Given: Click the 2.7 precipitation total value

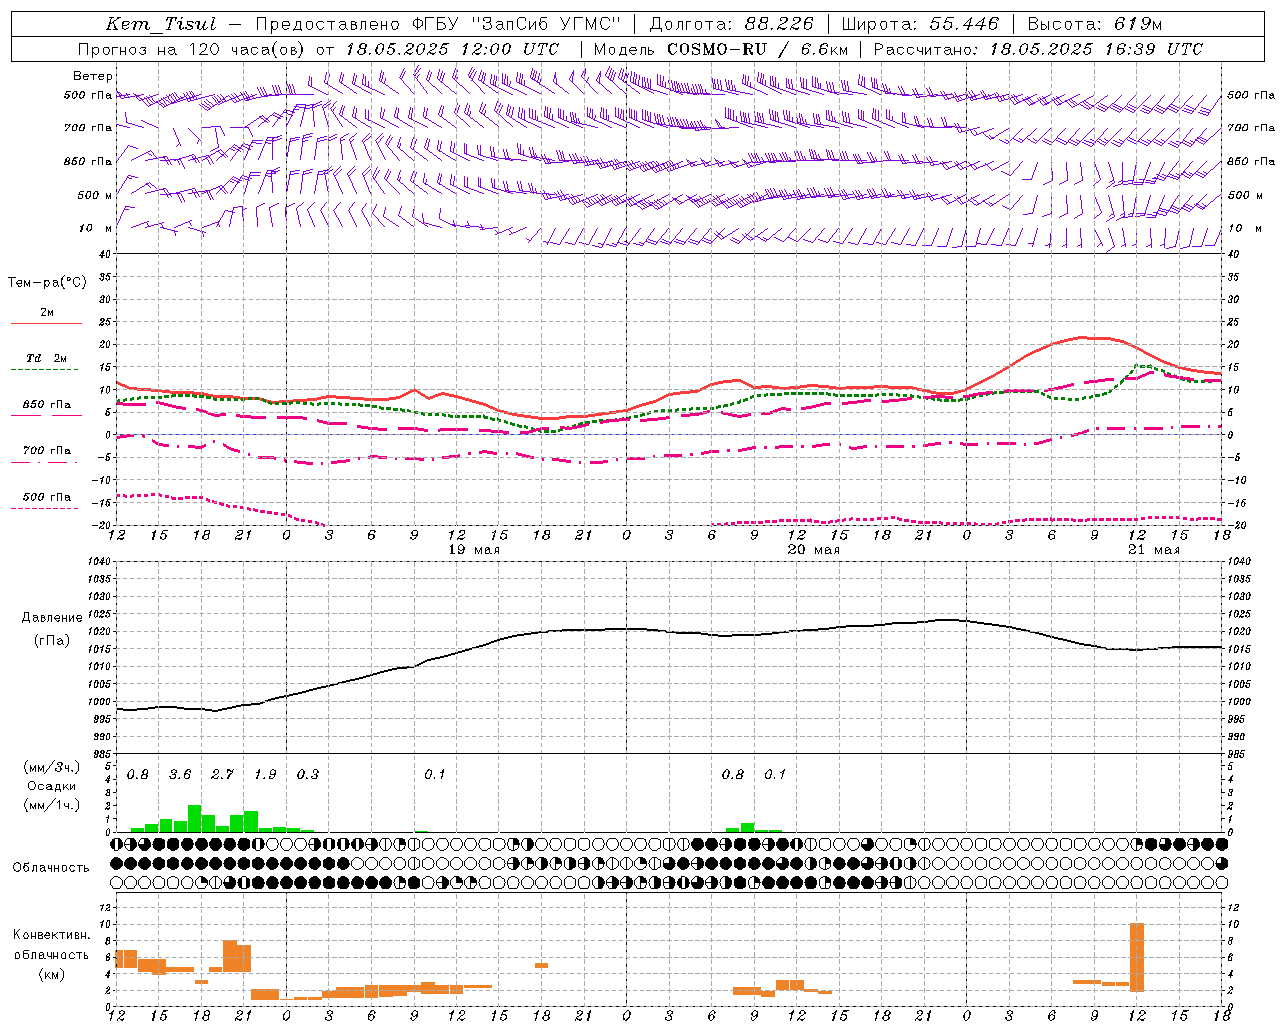Looking at the screenshot, I should tap(222, 774).
